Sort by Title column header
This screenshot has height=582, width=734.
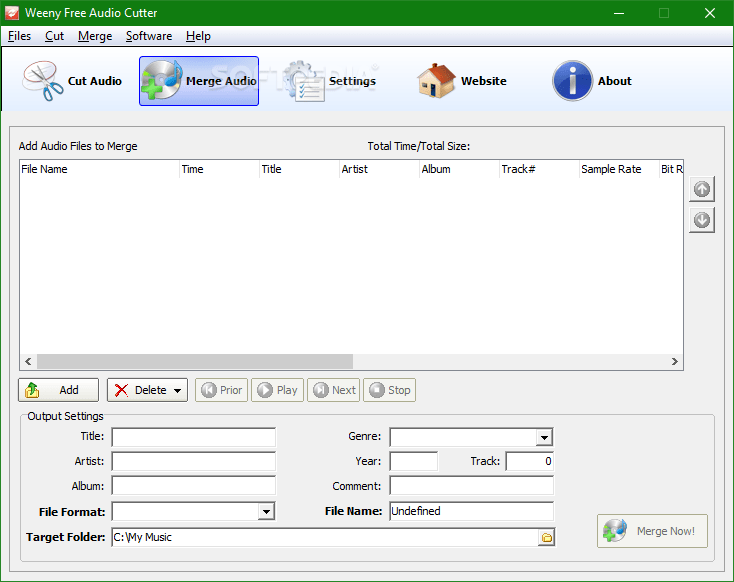point(300,169)
